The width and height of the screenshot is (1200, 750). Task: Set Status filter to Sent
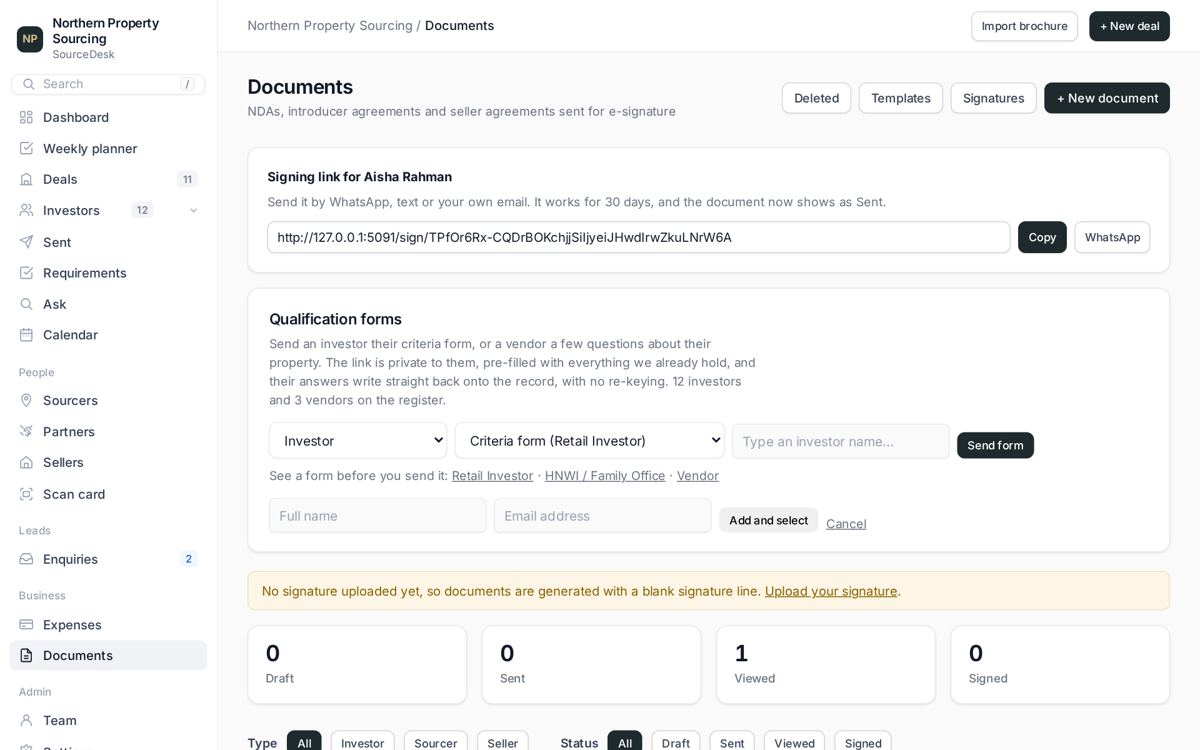(732, 743)
